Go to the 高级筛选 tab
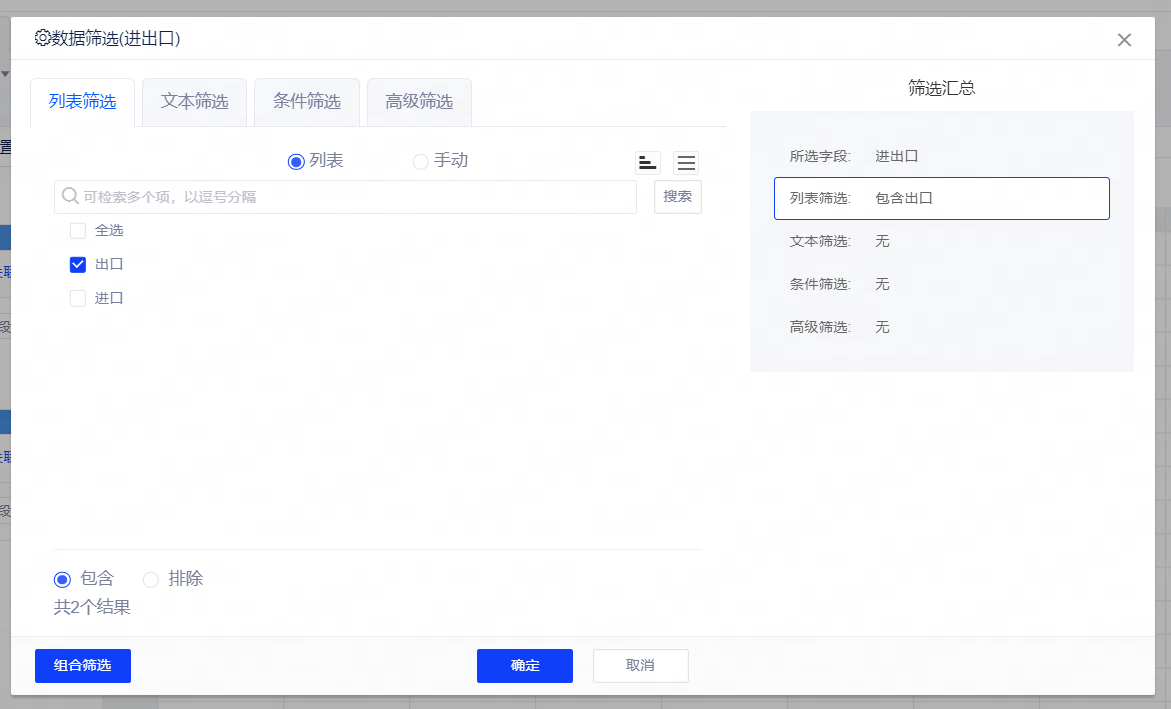Image resolution: width=1171 pixels, height=709 pixels. tap(419, 102)
